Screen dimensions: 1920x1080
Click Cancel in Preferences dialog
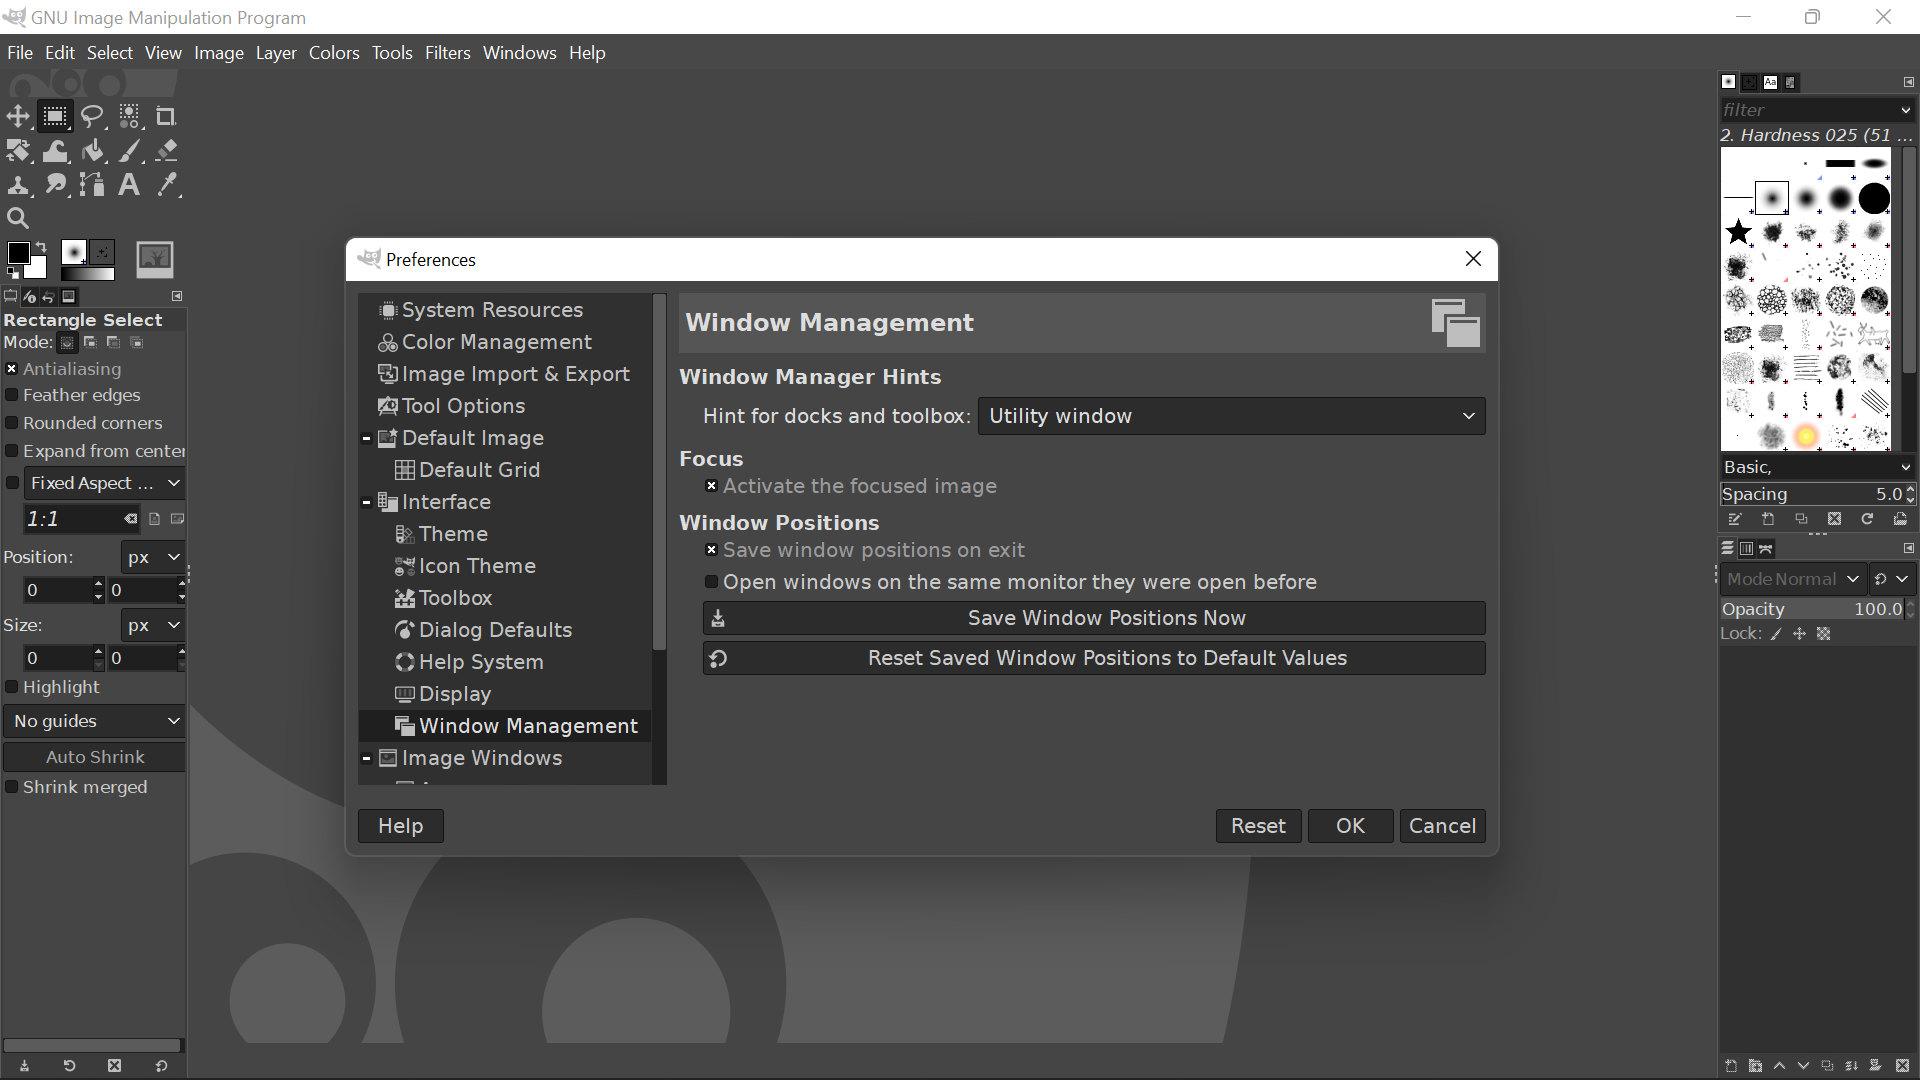pyautogui.click(x=1442, y=826)
